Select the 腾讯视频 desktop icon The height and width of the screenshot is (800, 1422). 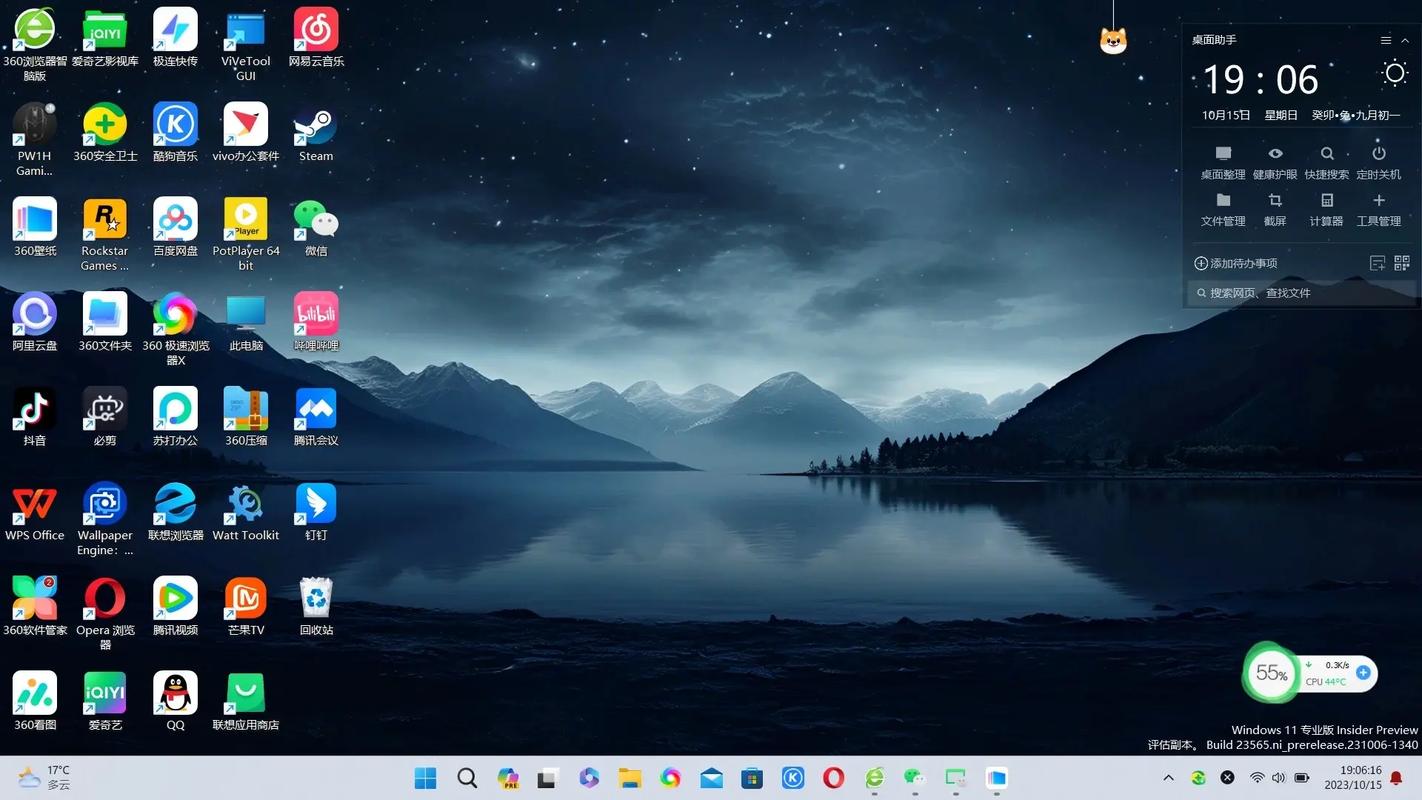pos(175,607)
